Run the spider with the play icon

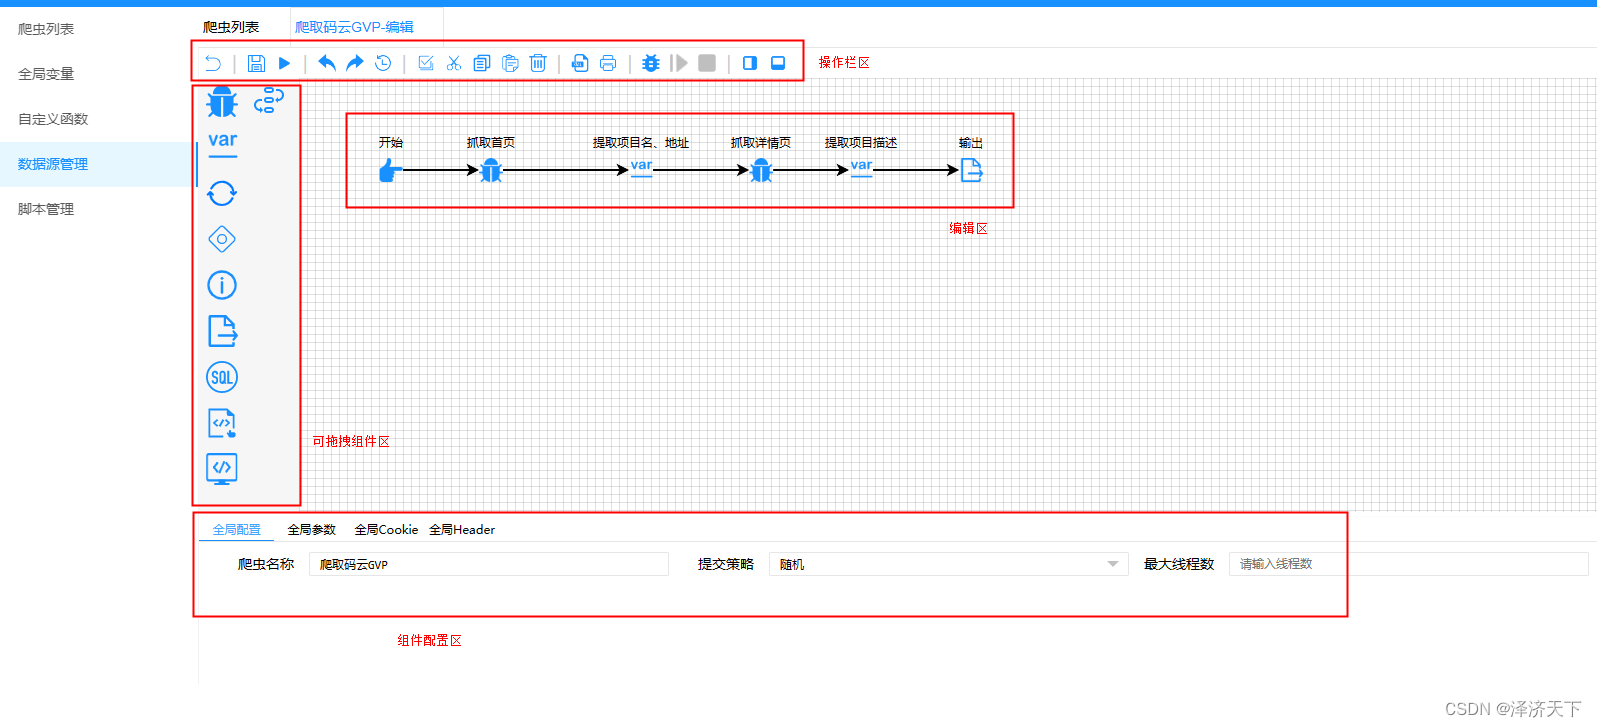[x=284, y=63]
